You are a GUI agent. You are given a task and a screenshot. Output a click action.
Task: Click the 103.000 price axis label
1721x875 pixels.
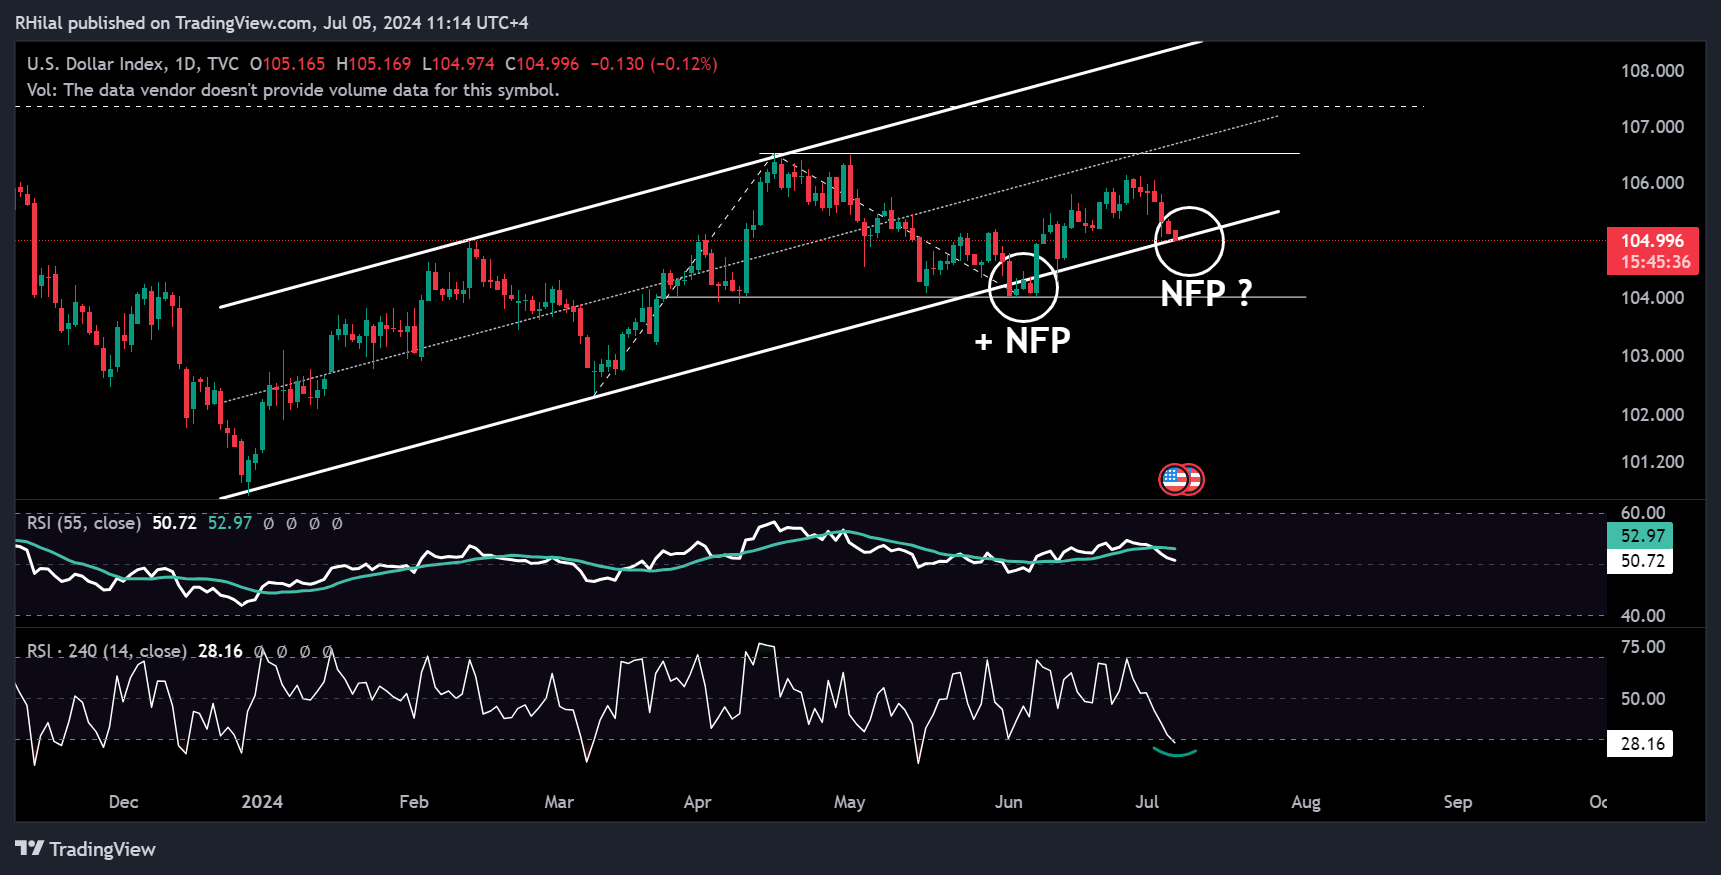[x=1652, y=356]
